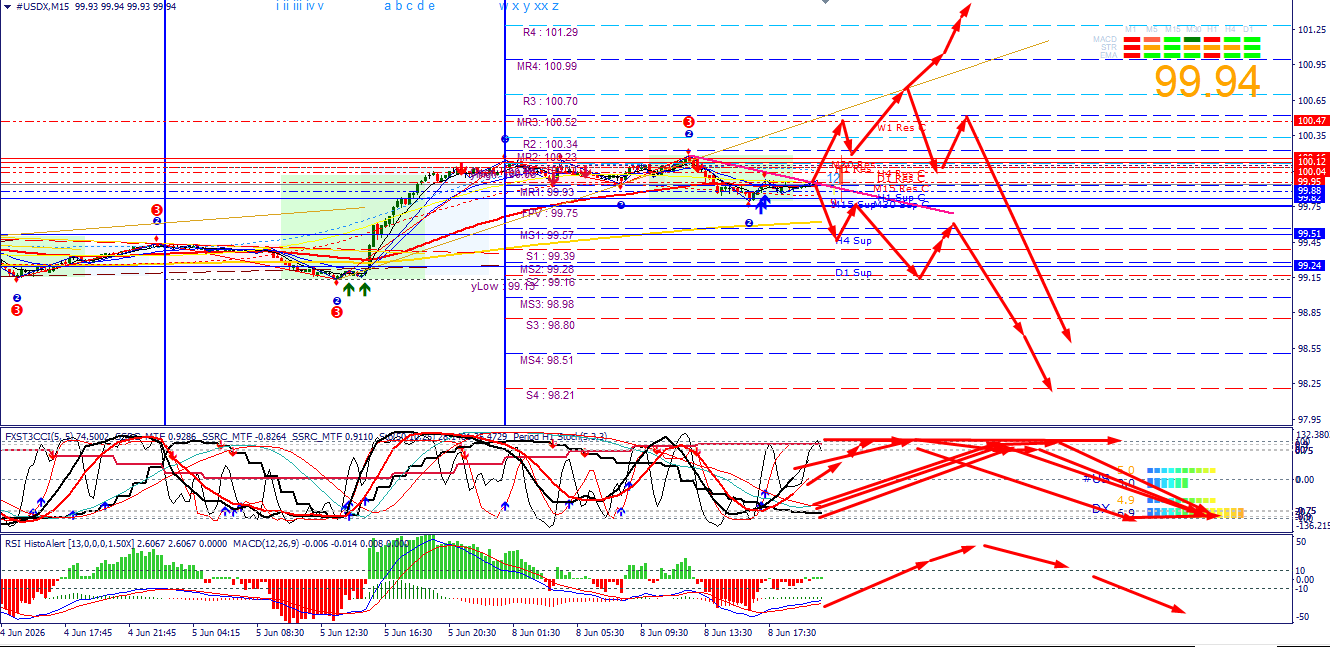Viewport: 1330px width, 647px height.
Task: Click the R4 : 101.29 pivot label
Action: click(550, 32)
